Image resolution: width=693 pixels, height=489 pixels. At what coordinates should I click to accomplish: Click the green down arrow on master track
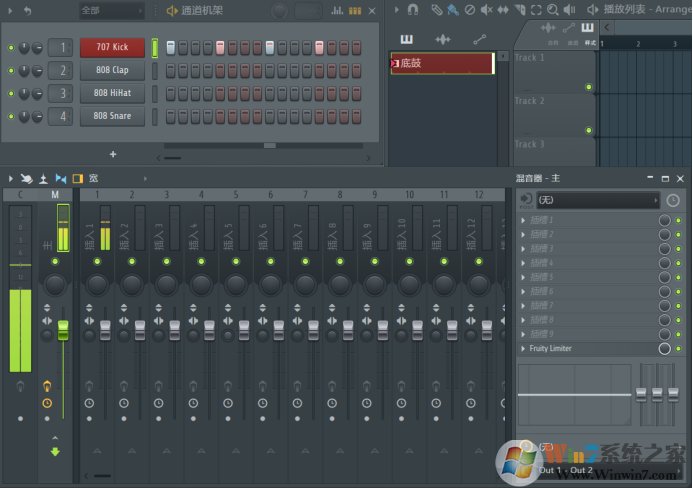55,451
